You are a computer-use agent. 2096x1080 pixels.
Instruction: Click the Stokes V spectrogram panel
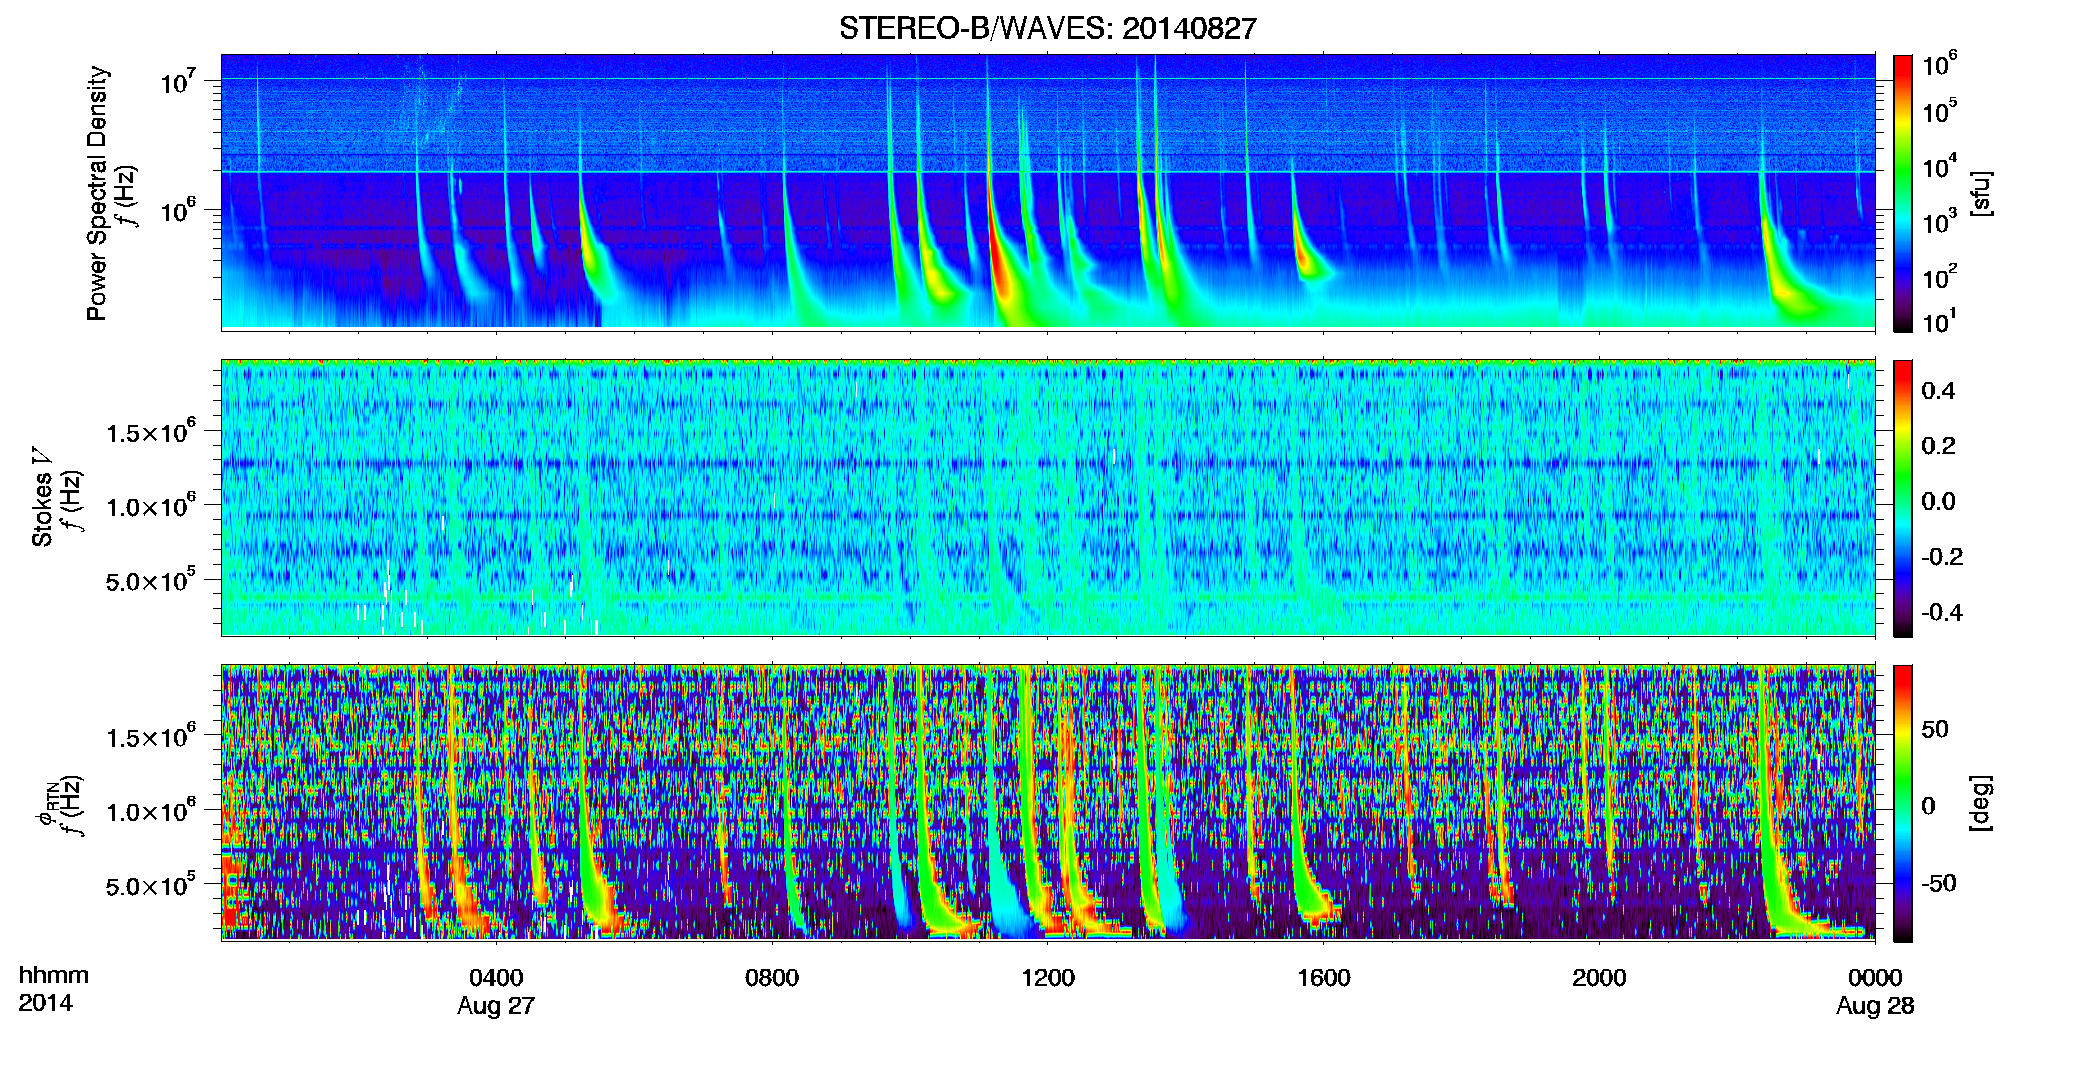(x=1048, y=497)
